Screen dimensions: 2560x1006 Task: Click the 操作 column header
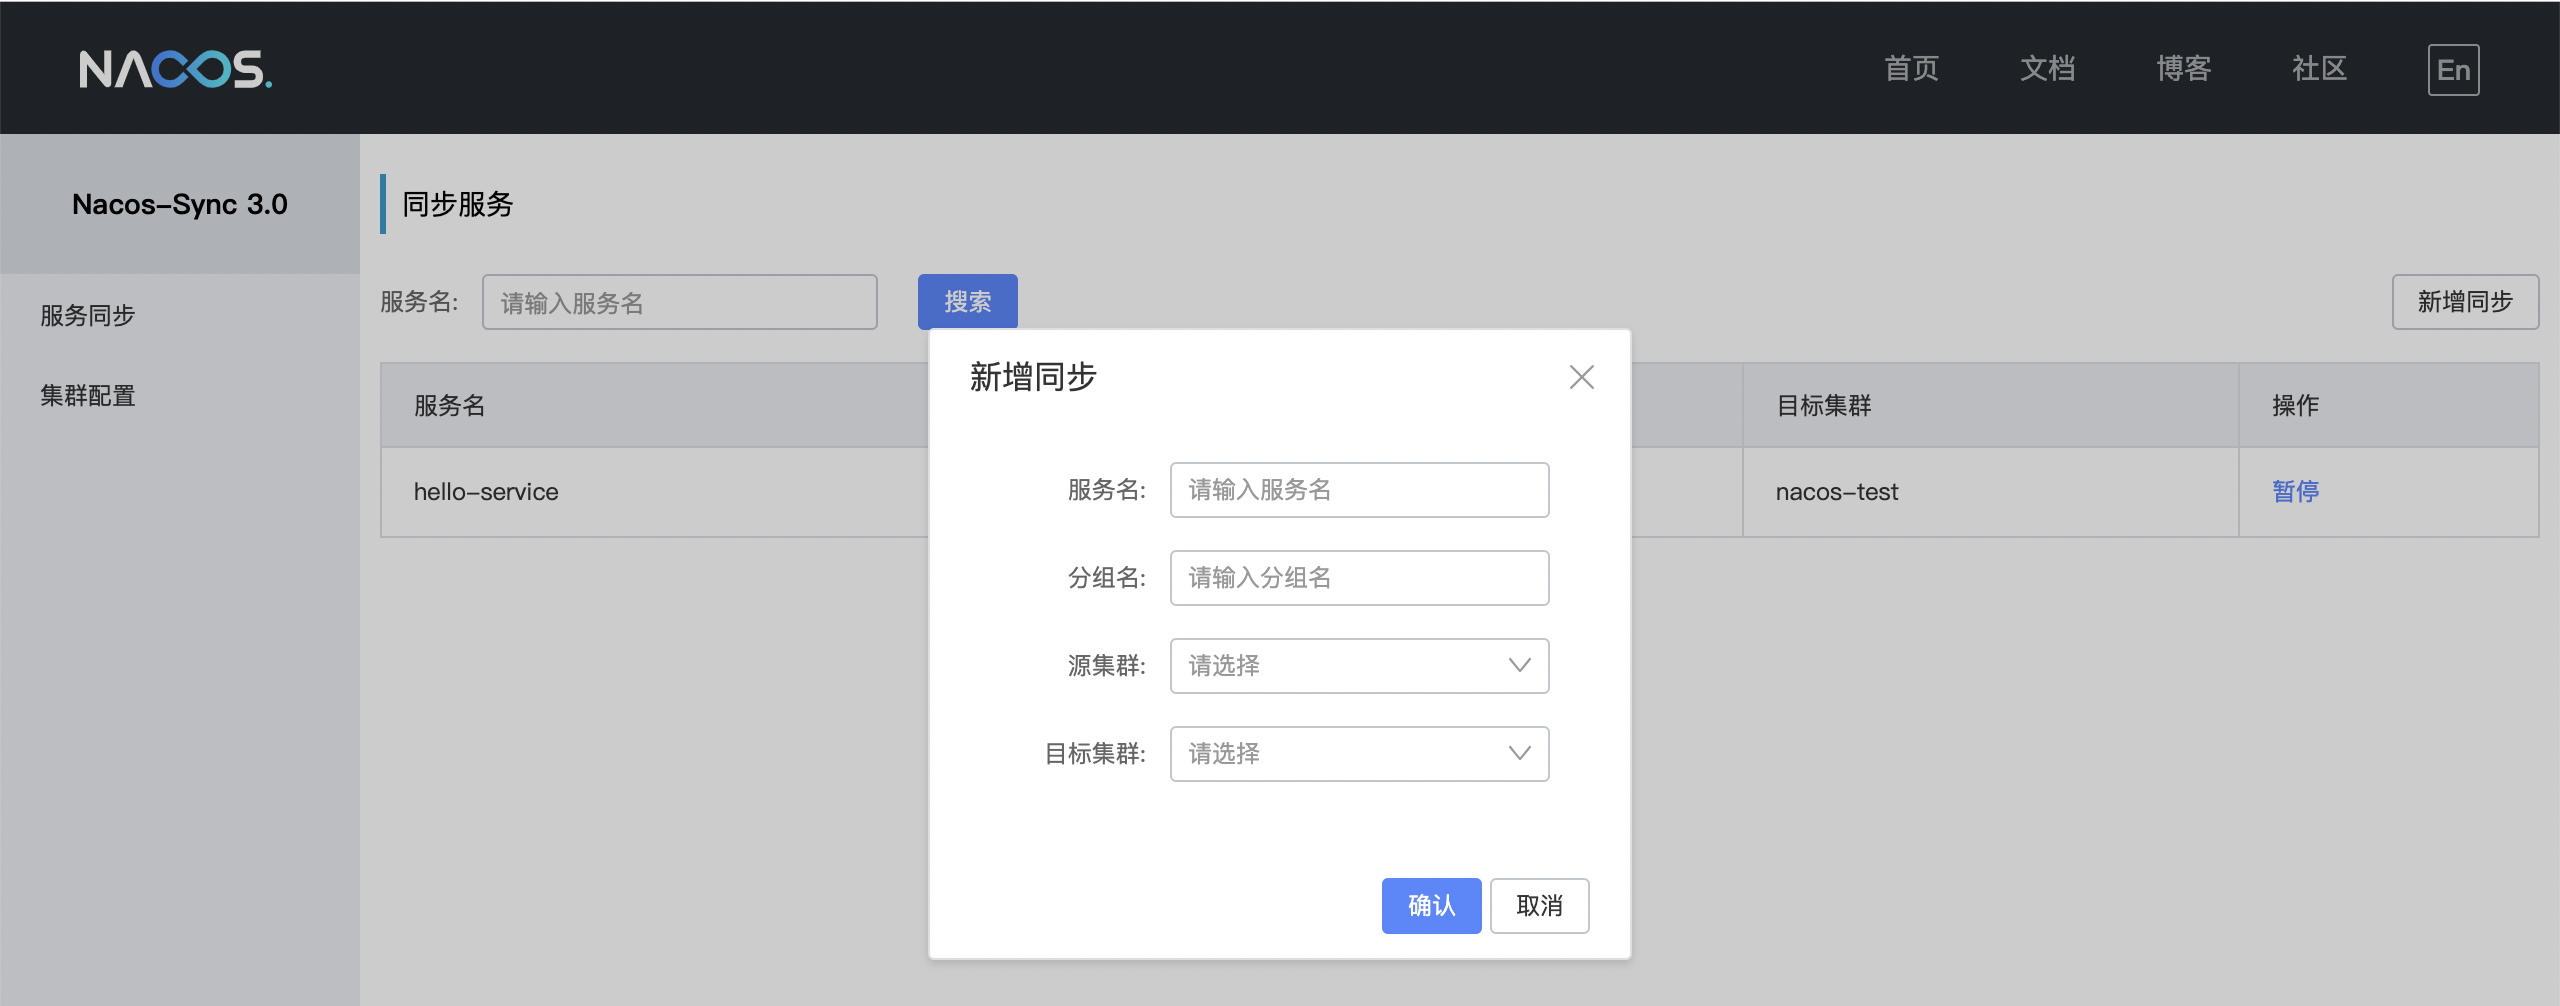[x=2388, y=405]
